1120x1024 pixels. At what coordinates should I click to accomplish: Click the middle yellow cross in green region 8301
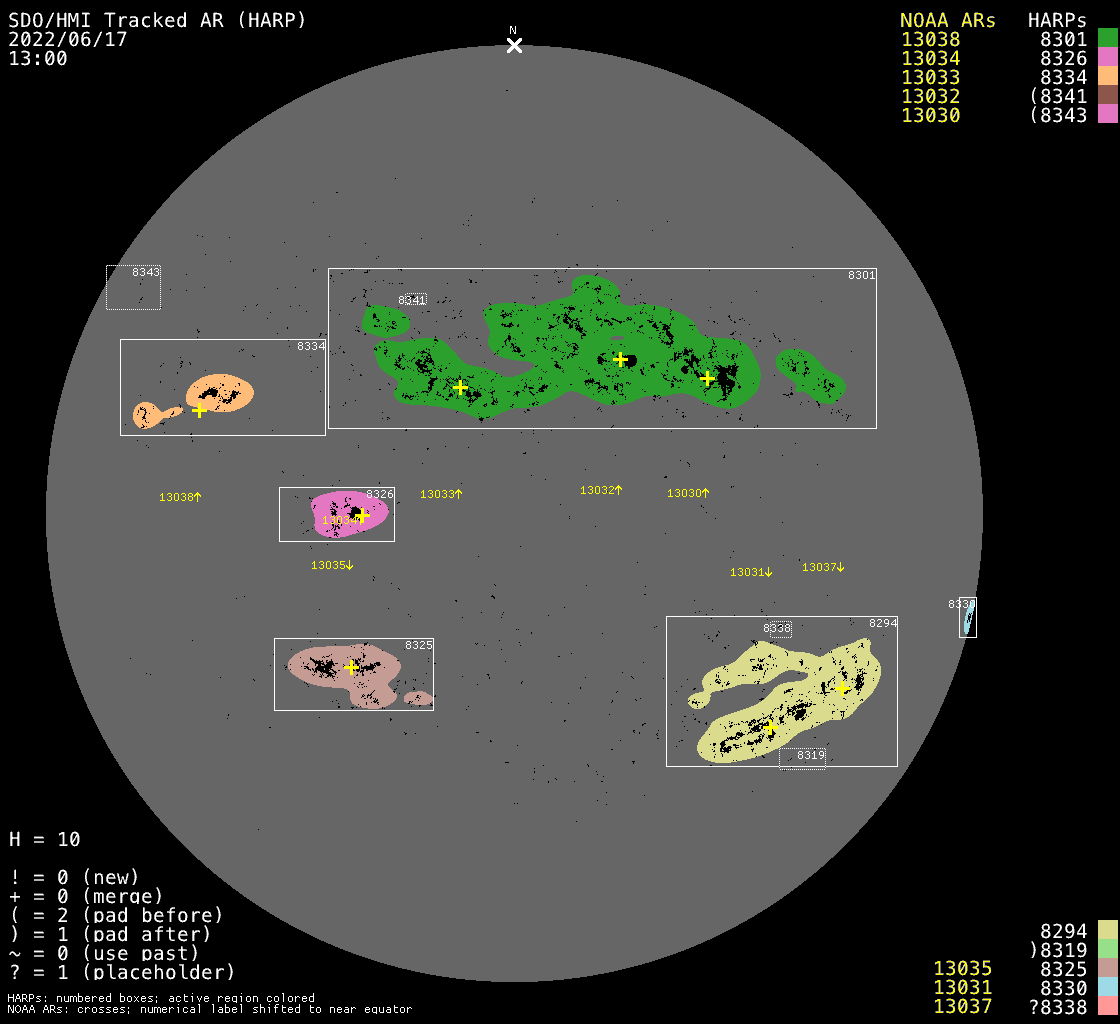click(620, 359)
